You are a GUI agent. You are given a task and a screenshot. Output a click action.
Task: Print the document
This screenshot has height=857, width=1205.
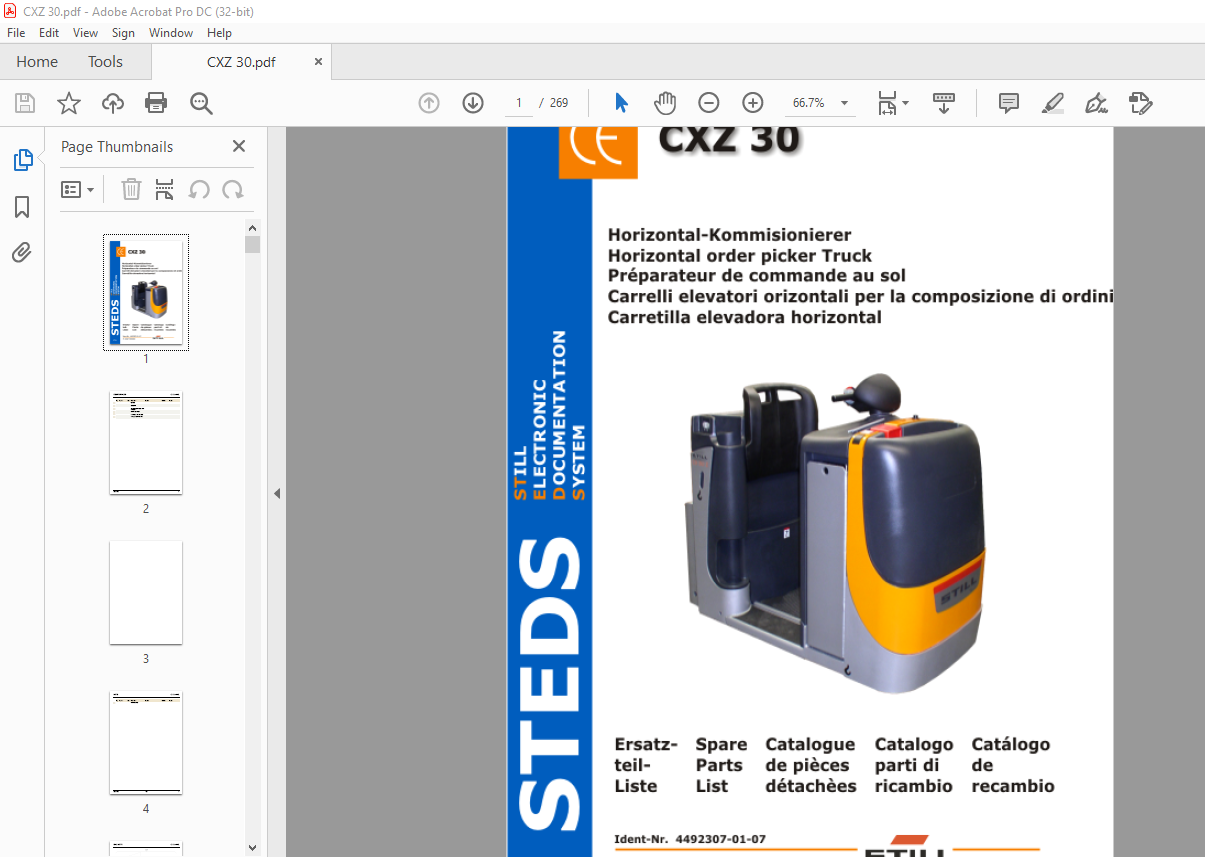click(x=156, y=103)
